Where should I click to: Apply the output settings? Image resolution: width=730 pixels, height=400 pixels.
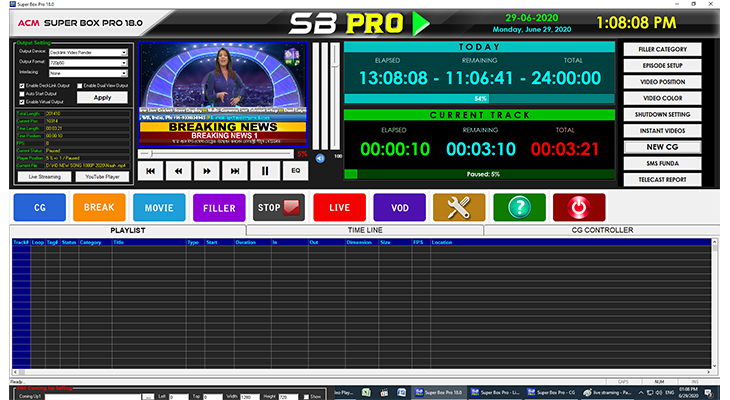click(x=102, y=97)
